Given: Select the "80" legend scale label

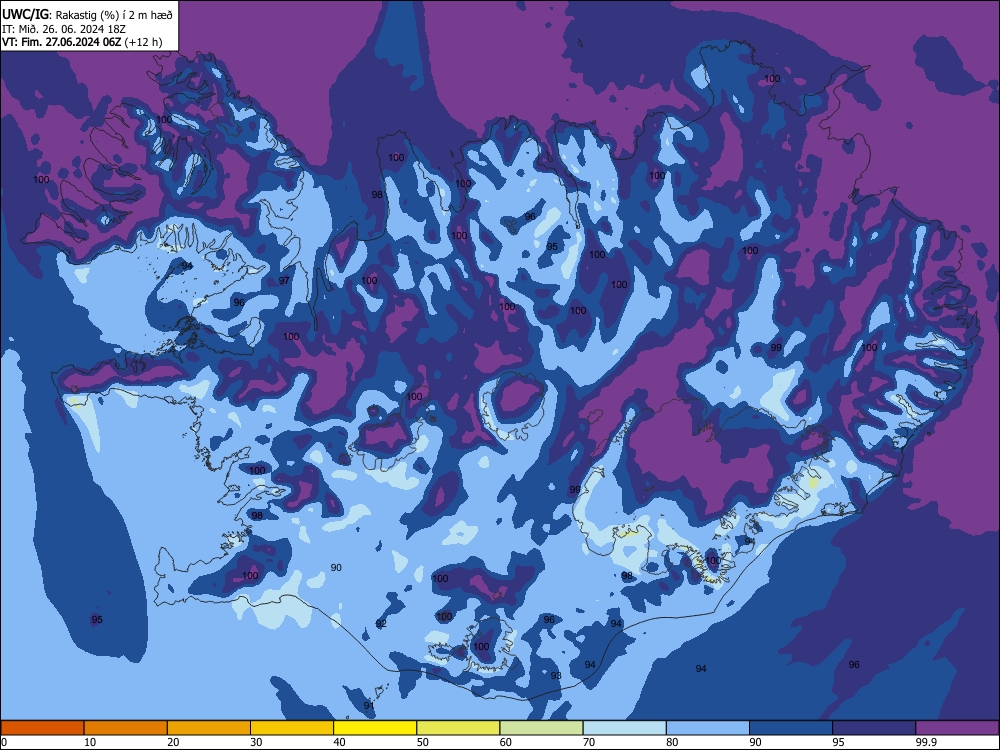Looking at the screenshot, I should (672, 742).
